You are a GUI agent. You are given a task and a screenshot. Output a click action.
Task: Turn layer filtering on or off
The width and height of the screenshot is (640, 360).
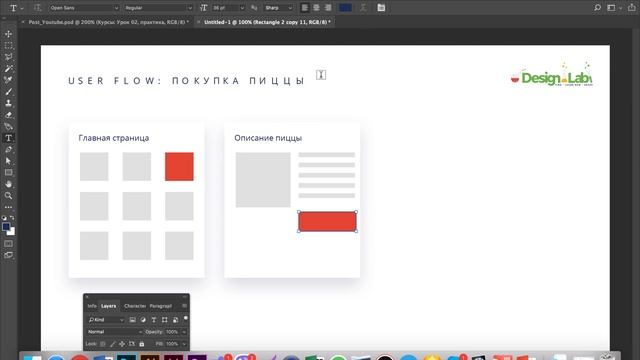click(185, 318)
